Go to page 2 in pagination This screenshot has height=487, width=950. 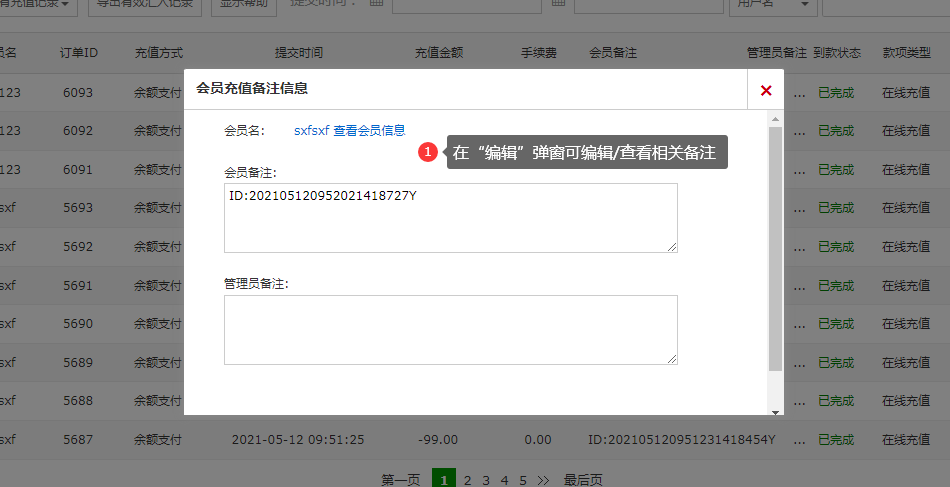click(x=467, y=480)
